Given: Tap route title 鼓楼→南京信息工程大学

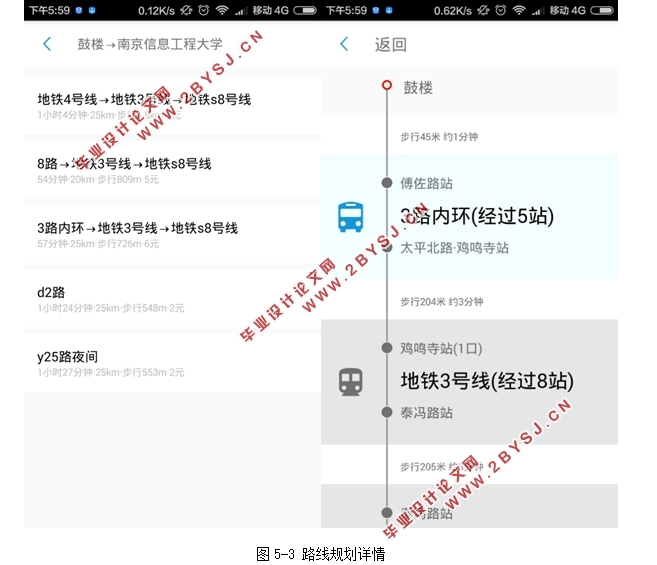Looking at the screenshot, I should 150,44.
